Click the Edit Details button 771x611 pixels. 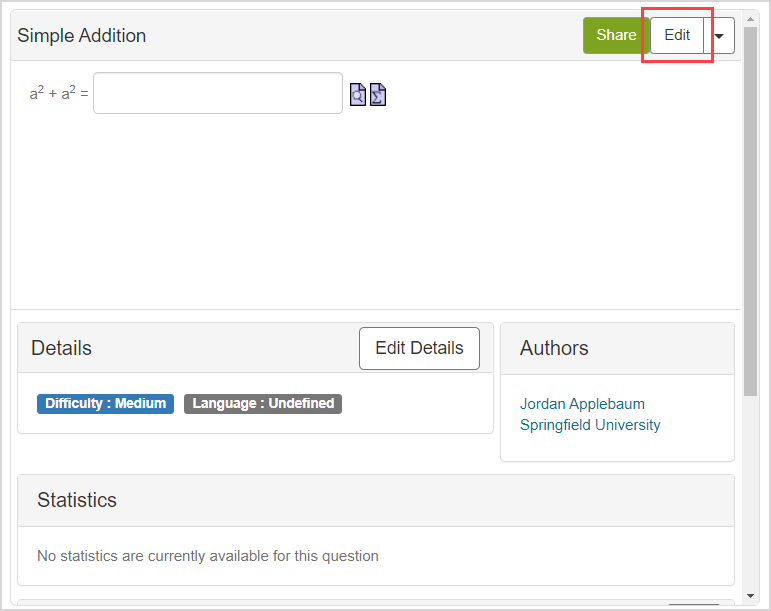click(419, 348)
